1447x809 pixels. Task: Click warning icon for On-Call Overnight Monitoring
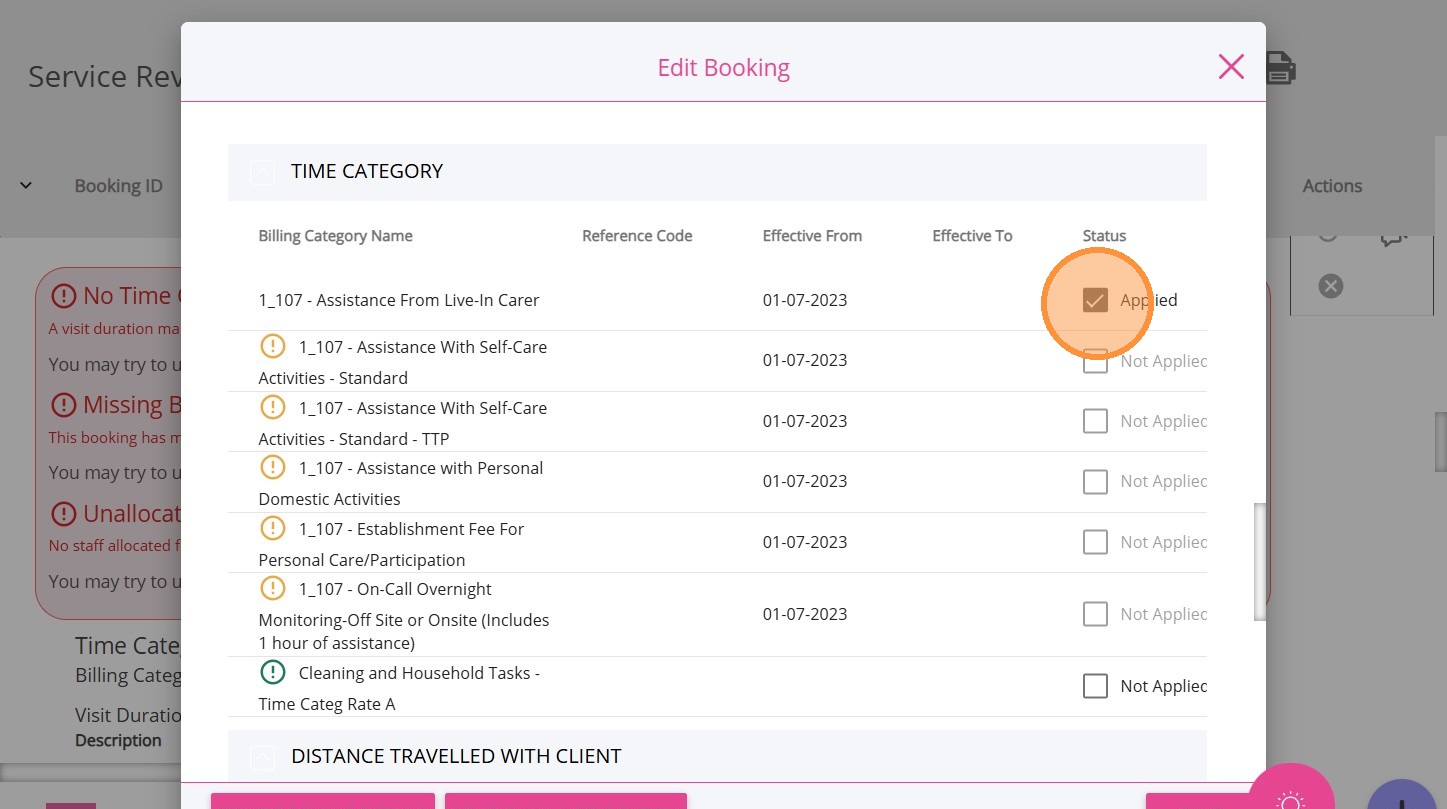pos(273,589)
